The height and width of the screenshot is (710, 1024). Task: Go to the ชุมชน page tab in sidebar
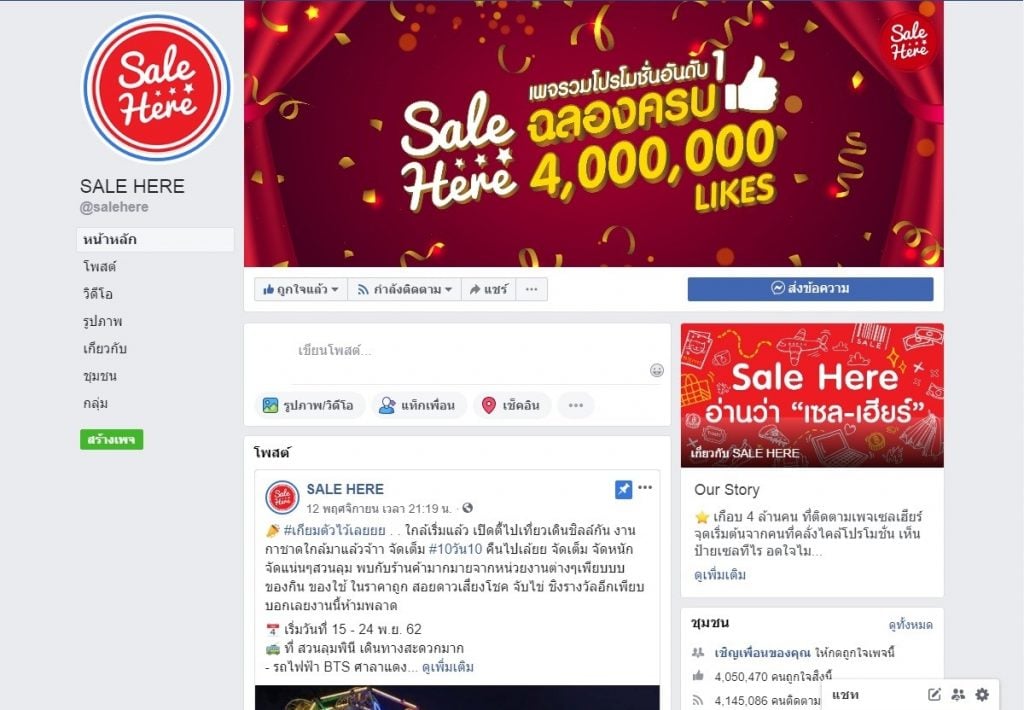click(x=100, y=376)
